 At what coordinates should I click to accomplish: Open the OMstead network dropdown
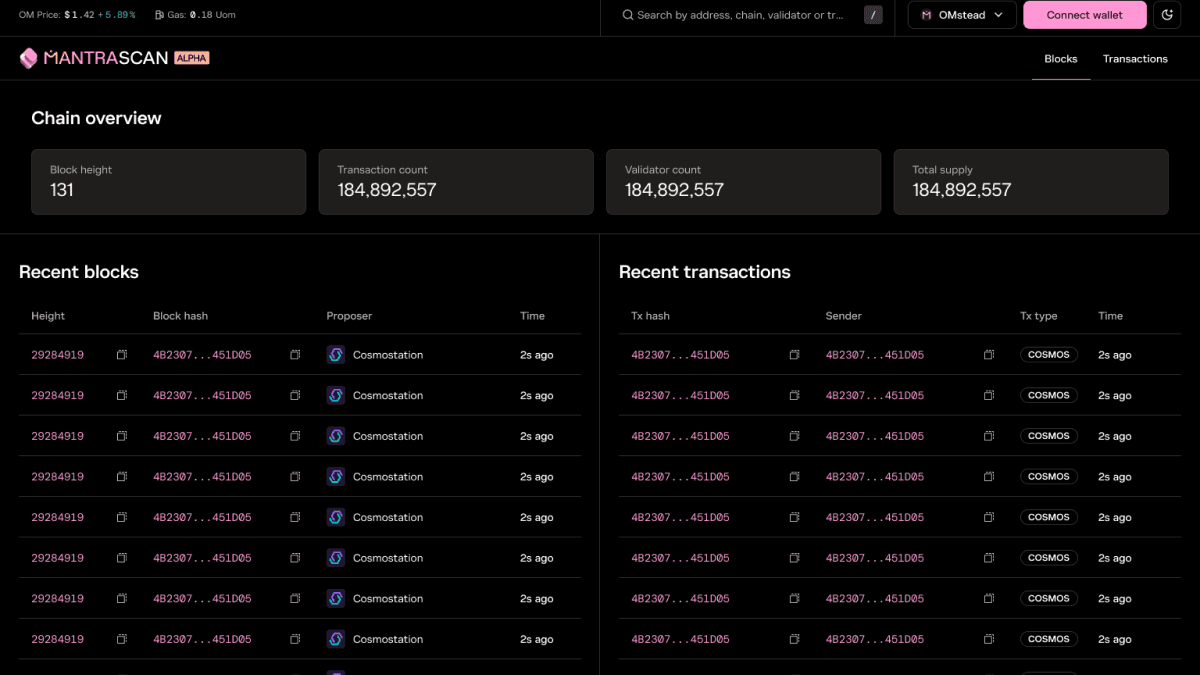962,15
